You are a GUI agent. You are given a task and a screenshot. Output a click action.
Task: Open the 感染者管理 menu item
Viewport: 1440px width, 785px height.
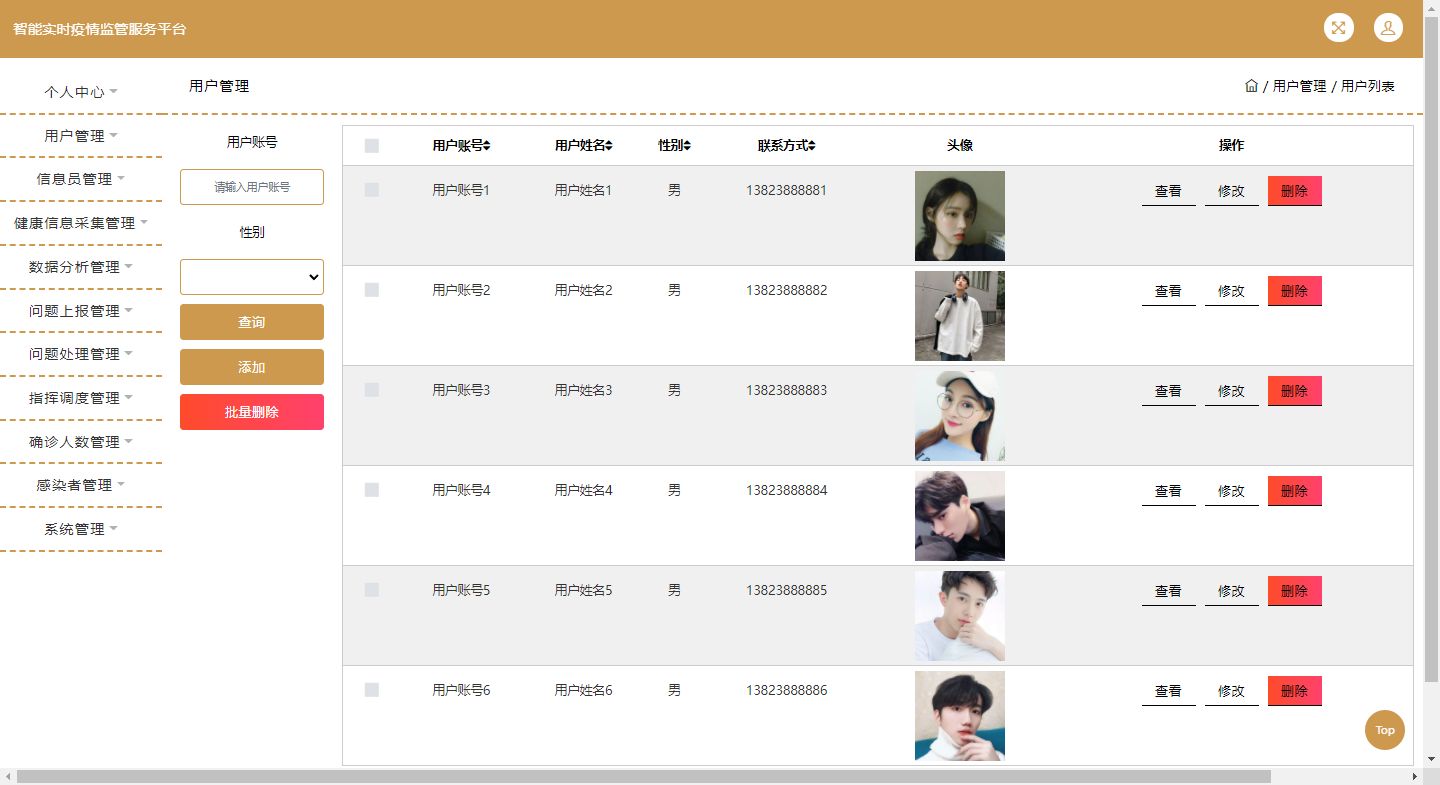tap(81, 485)
